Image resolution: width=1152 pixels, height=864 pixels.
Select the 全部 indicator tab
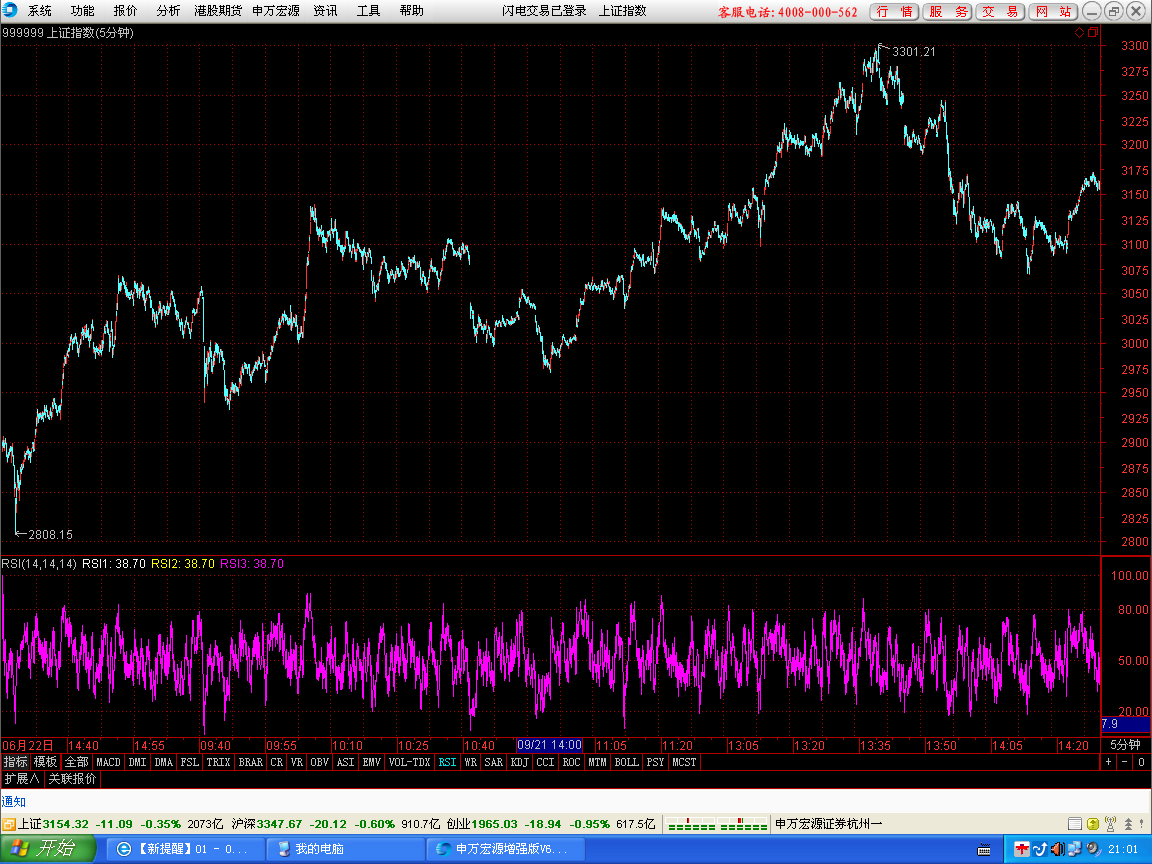(x=76, y=762)
